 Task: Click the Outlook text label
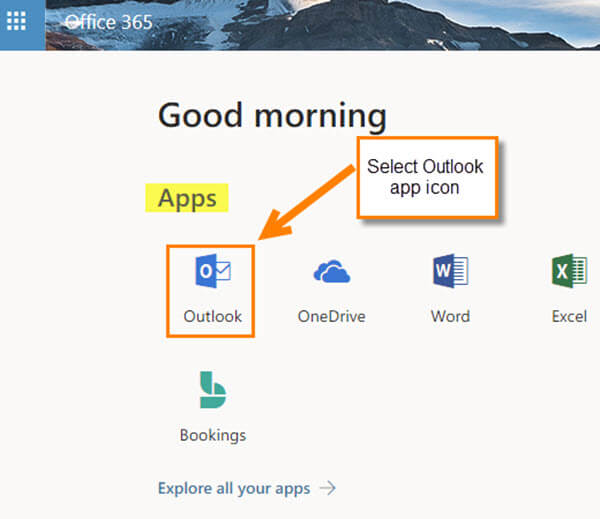pyautogui.click(x=213, y=317)
